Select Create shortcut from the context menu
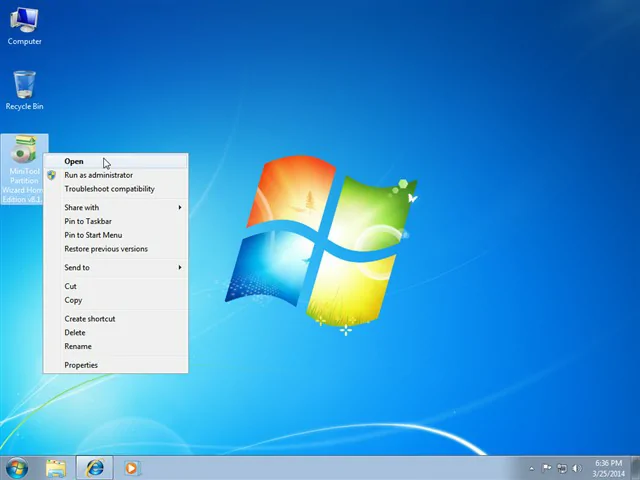Screen dimensions: 640x480 tap(90, 319)
